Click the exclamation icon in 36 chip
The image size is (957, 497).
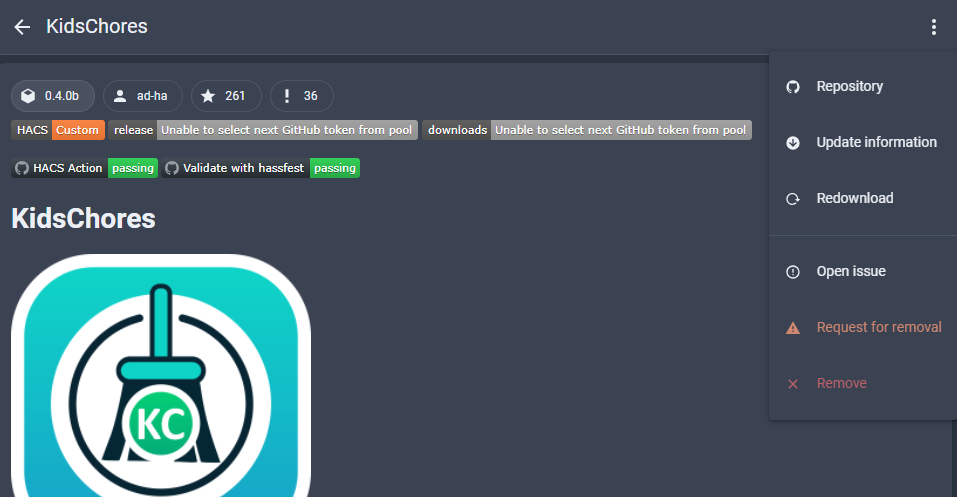coord(287,96)
